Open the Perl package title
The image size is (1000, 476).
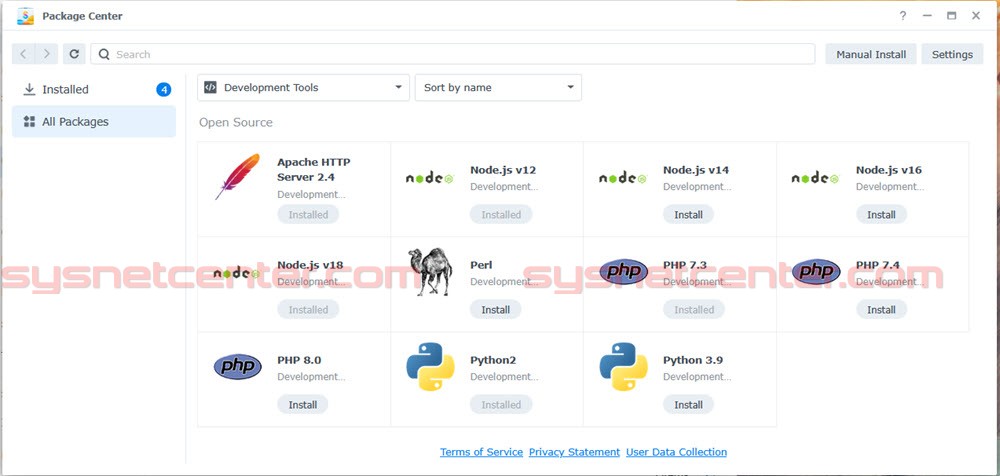pos(481,265)
